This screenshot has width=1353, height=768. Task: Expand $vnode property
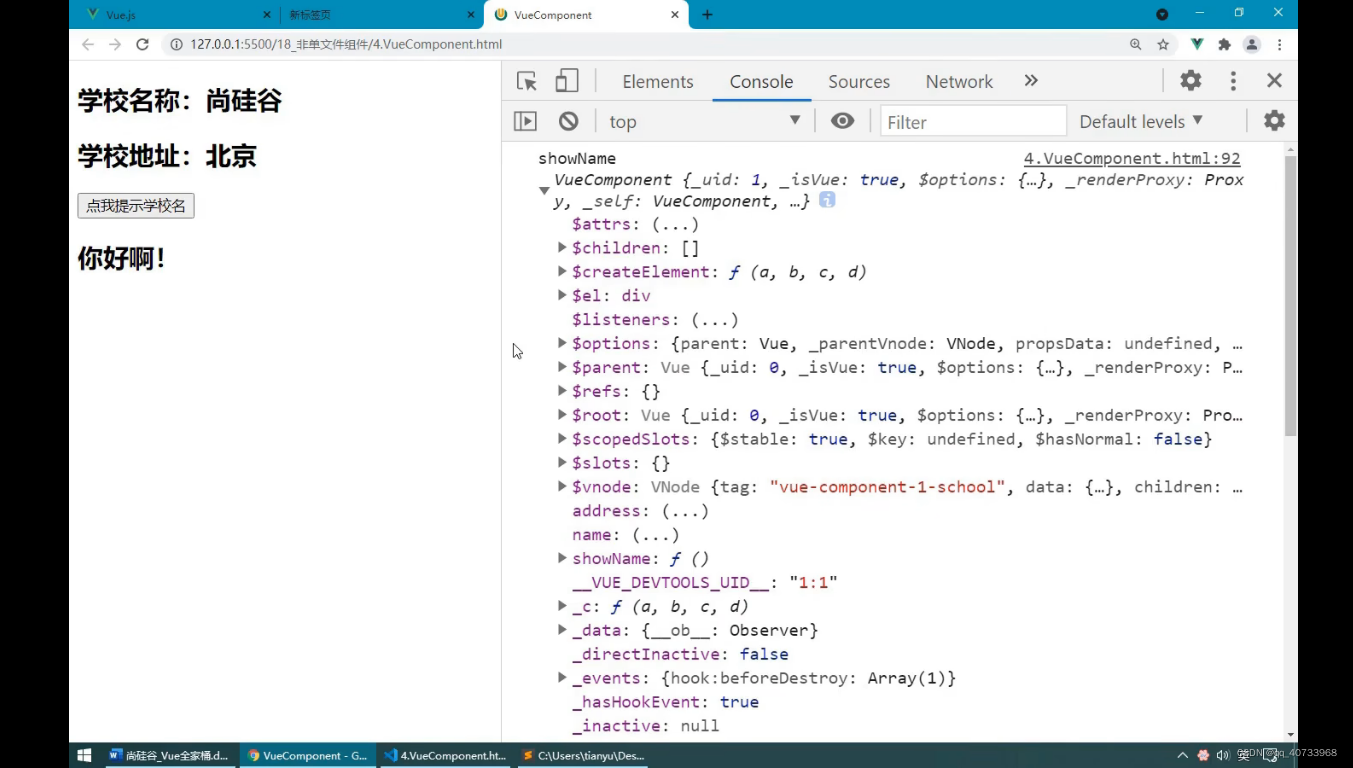tap(562, 487)
